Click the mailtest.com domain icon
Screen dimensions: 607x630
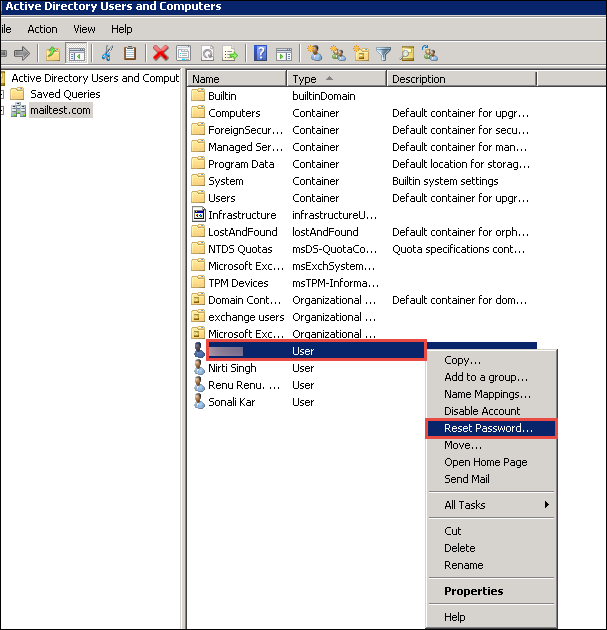point(18,110)
